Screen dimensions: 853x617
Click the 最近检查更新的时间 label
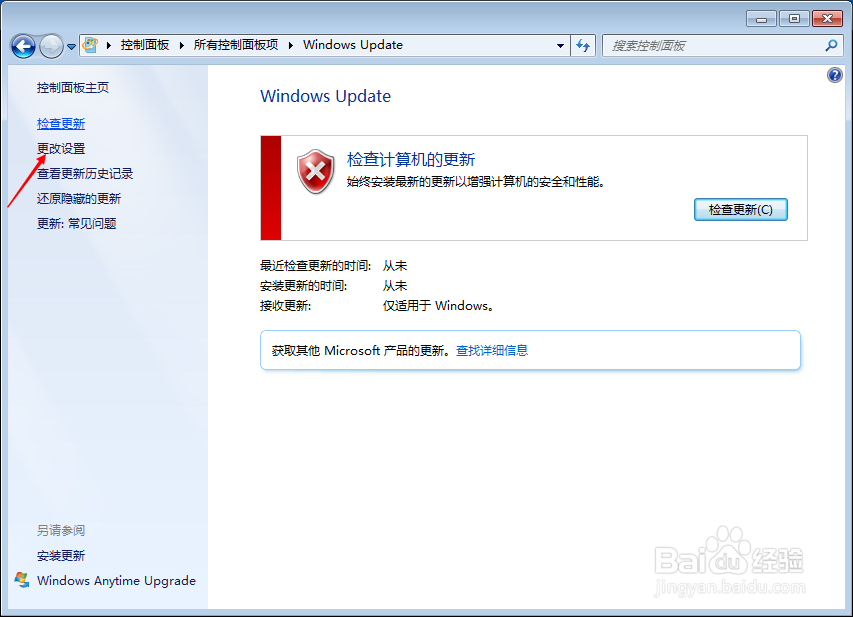tap(316, 266)
